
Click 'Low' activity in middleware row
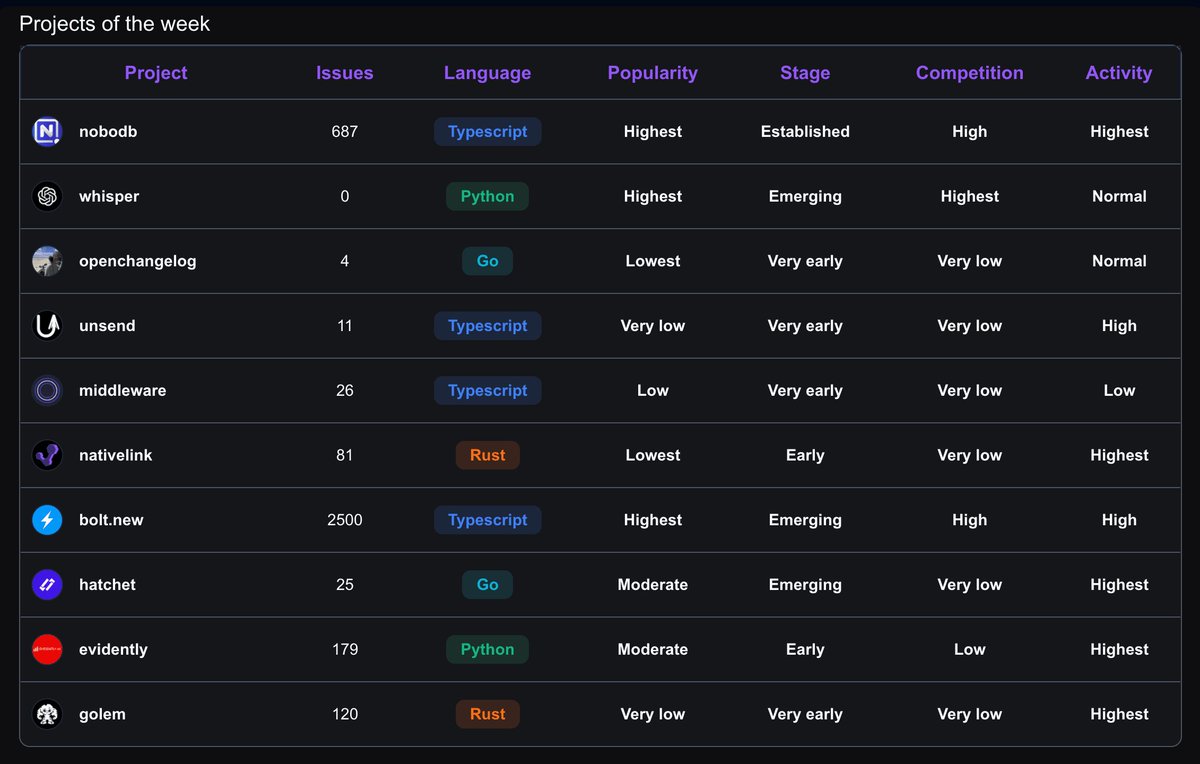pos(1119,391)
